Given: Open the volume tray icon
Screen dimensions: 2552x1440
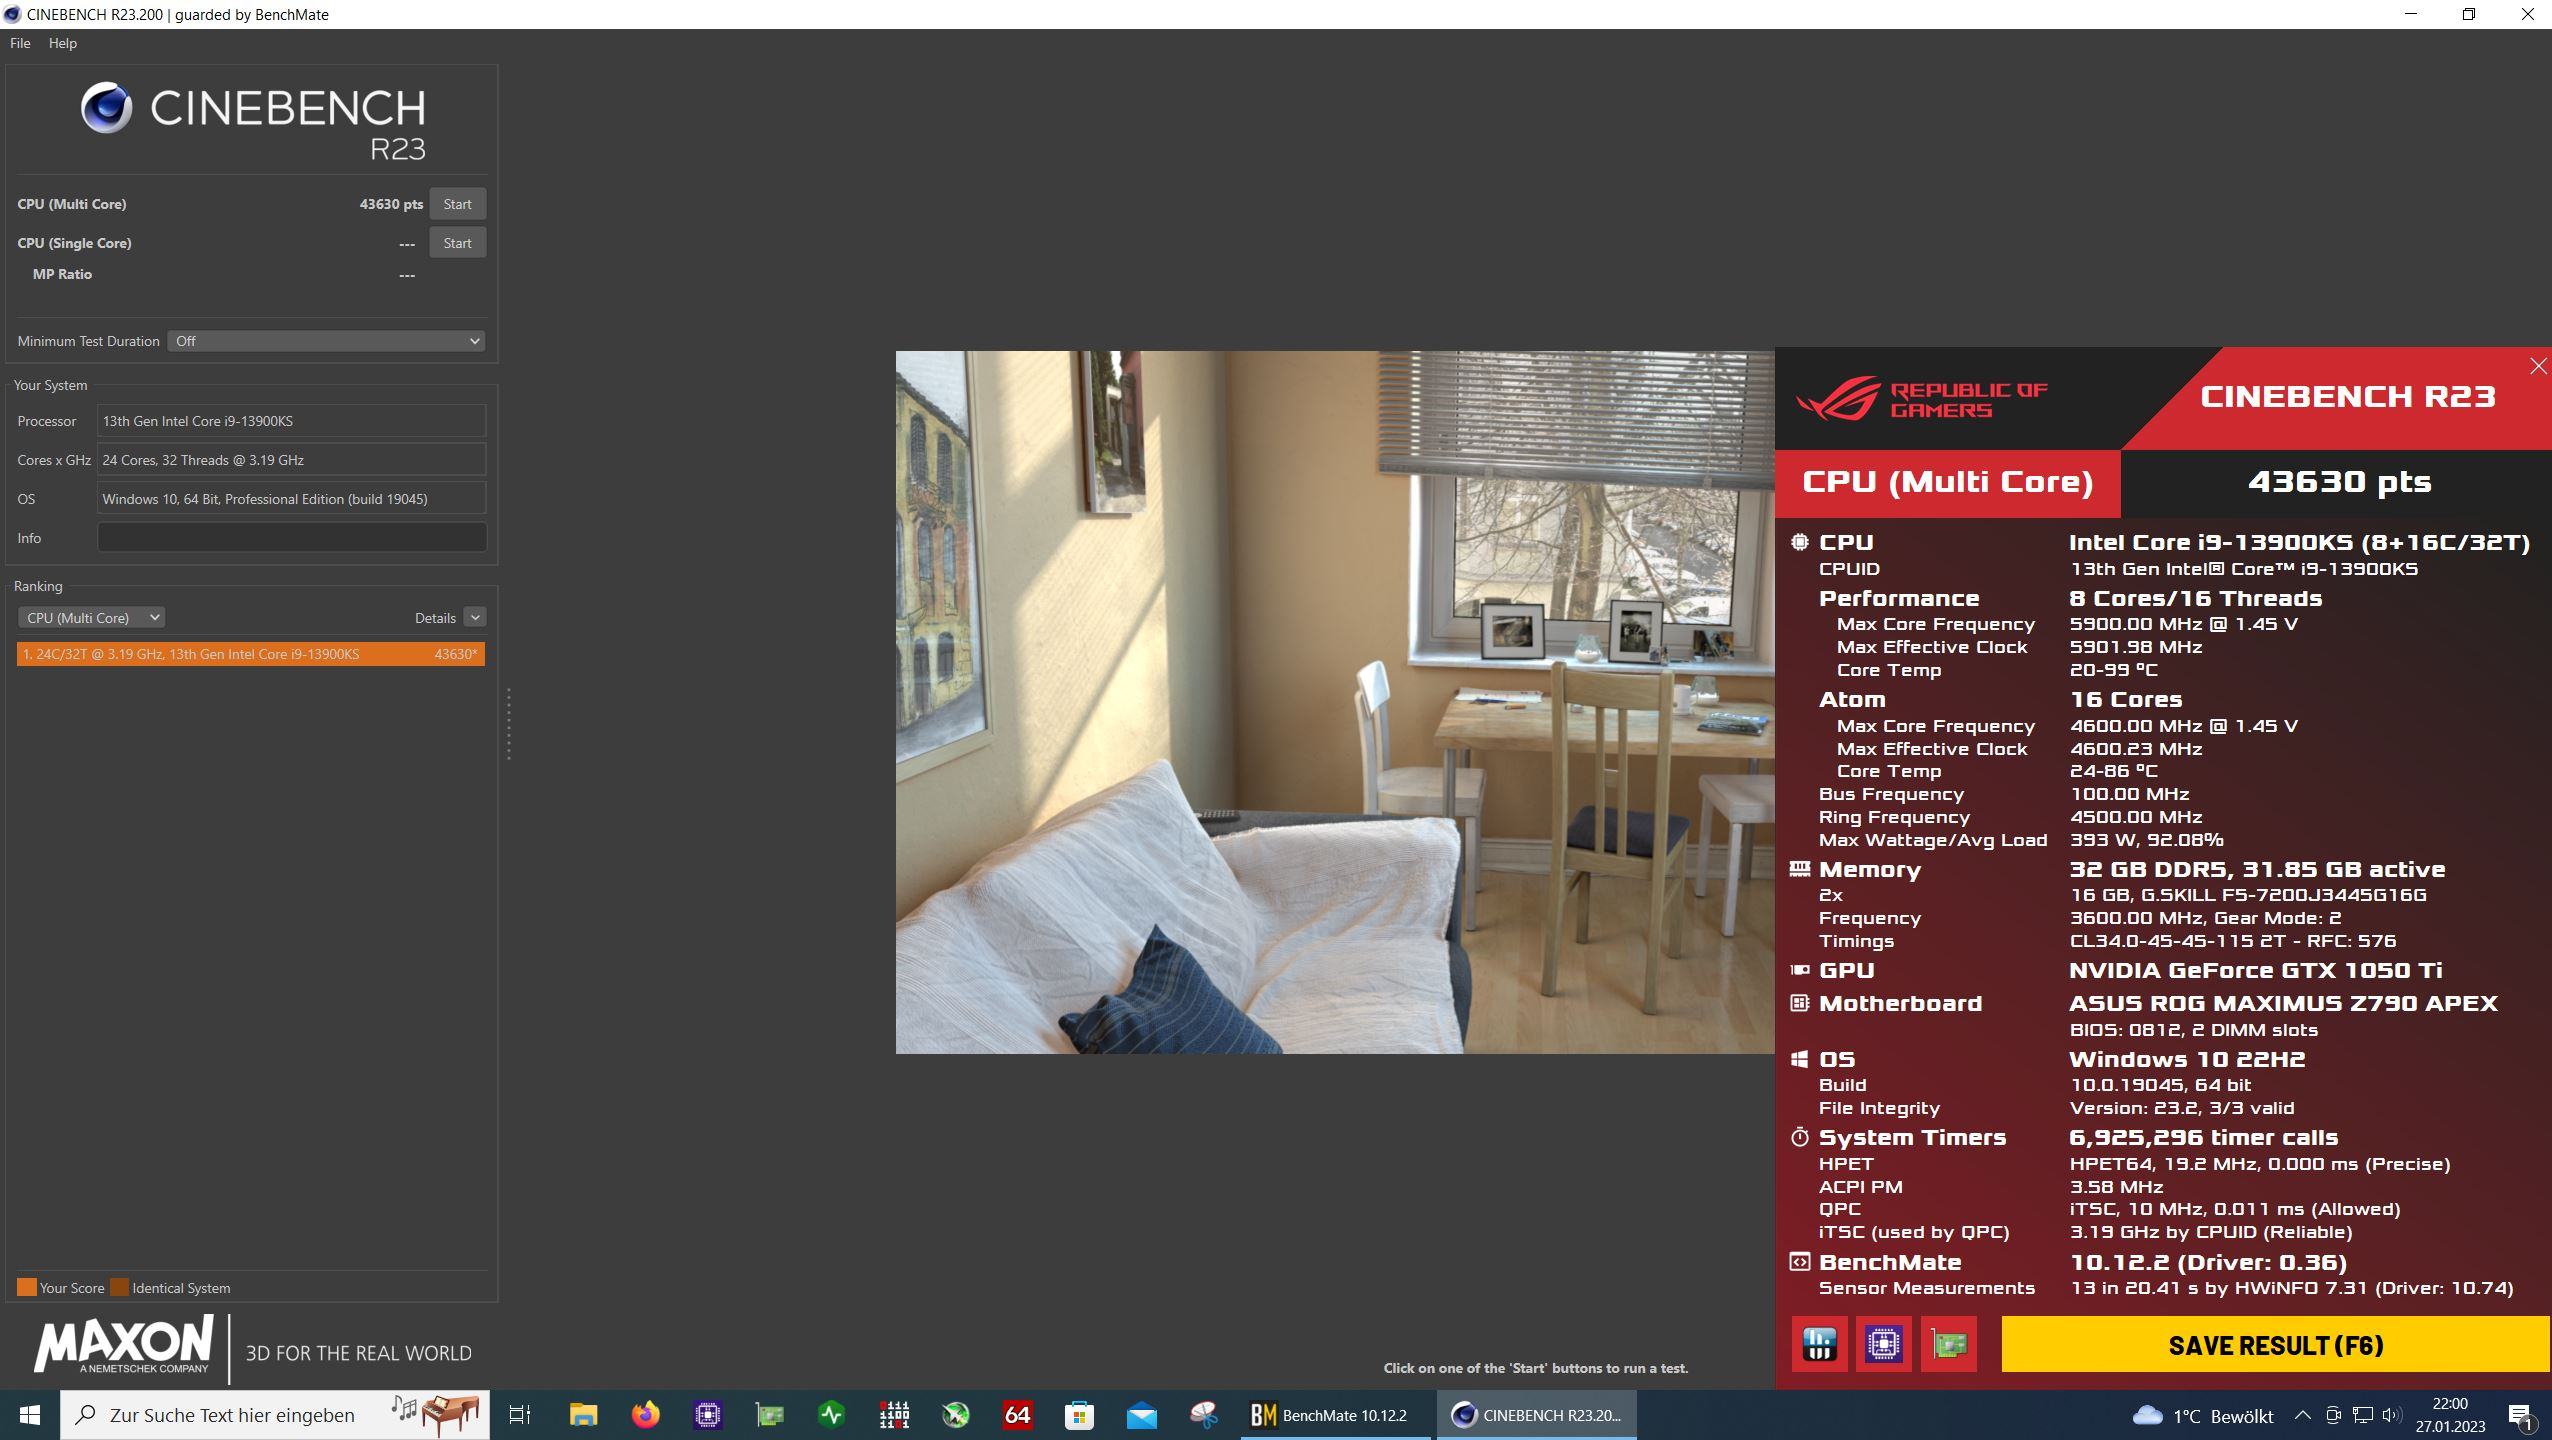Looking at the screenshot, I should point(2392,1415).
